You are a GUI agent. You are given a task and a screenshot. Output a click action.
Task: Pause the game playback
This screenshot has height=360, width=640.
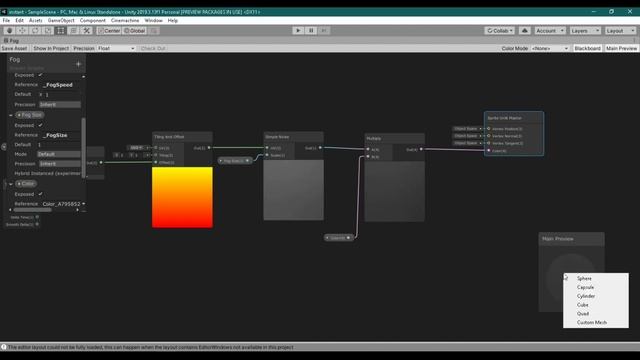pos(311,31)
